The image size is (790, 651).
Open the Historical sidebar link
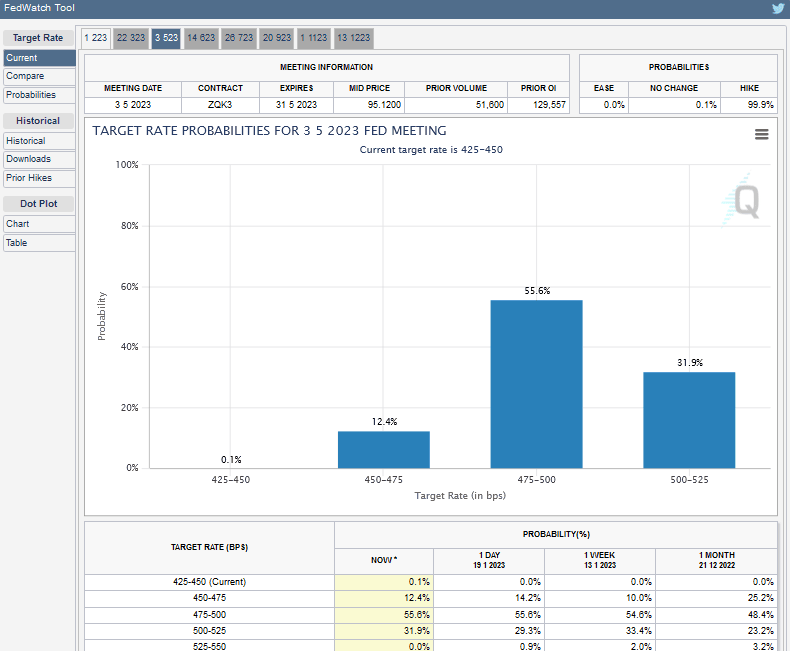click(39, 141)
